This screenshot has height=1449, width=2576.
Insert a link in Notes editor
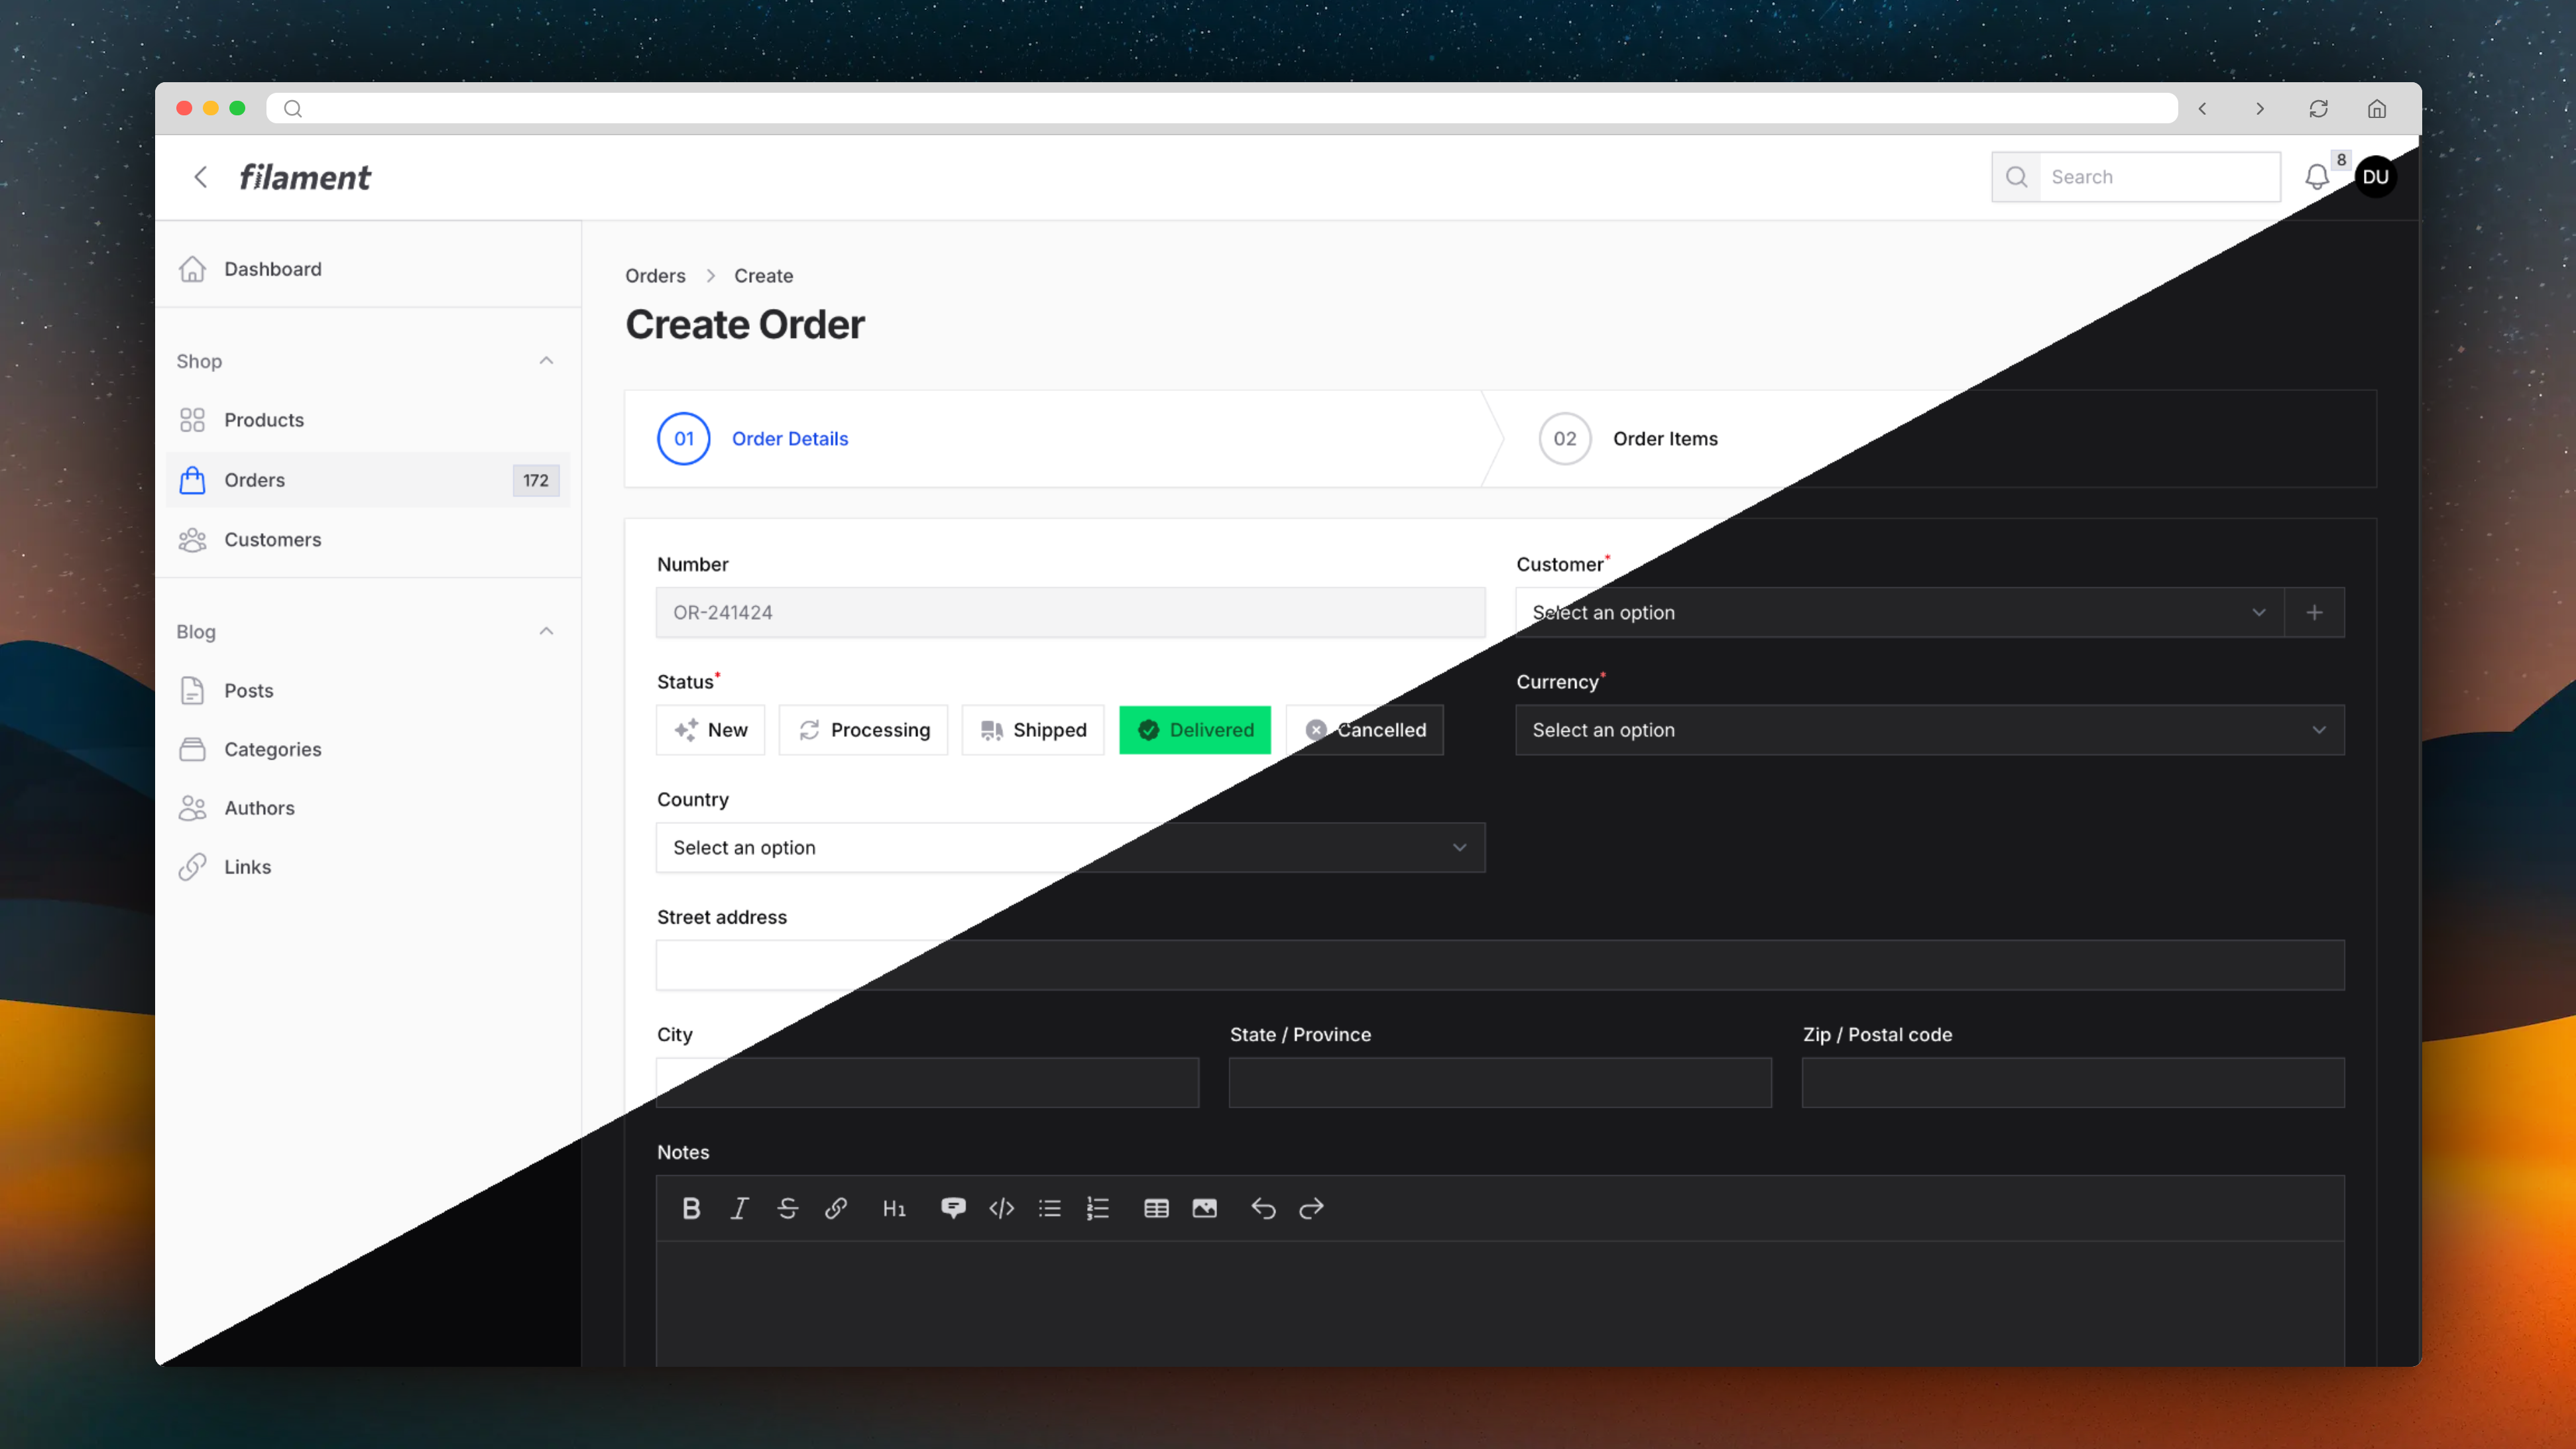coord(836,1208)
